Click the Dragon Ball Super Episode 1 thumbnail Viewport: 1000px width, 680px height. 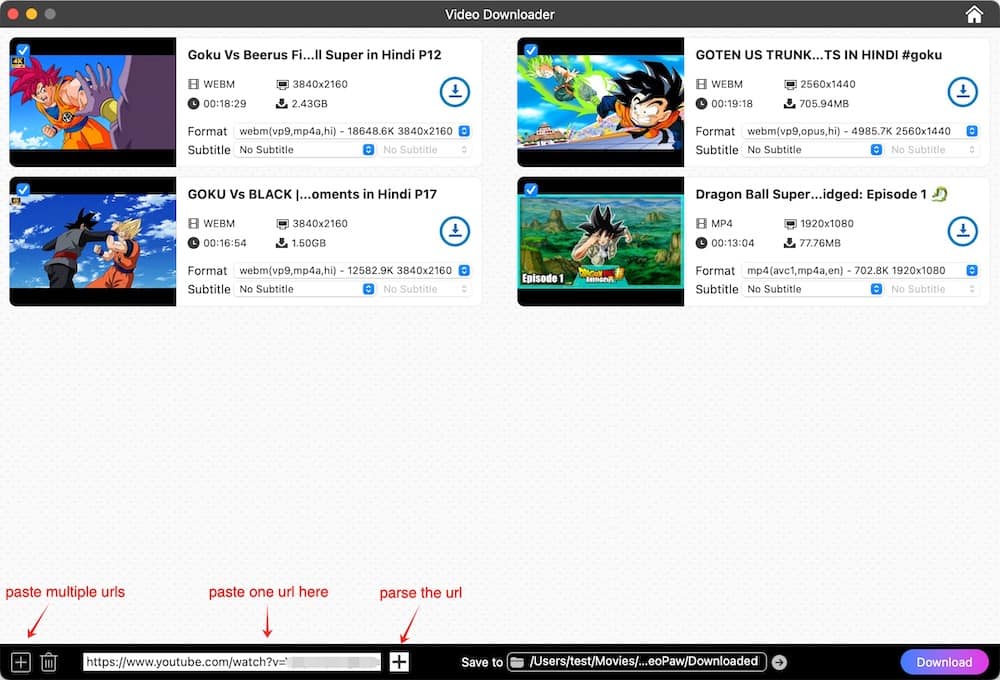pos(600,240)
